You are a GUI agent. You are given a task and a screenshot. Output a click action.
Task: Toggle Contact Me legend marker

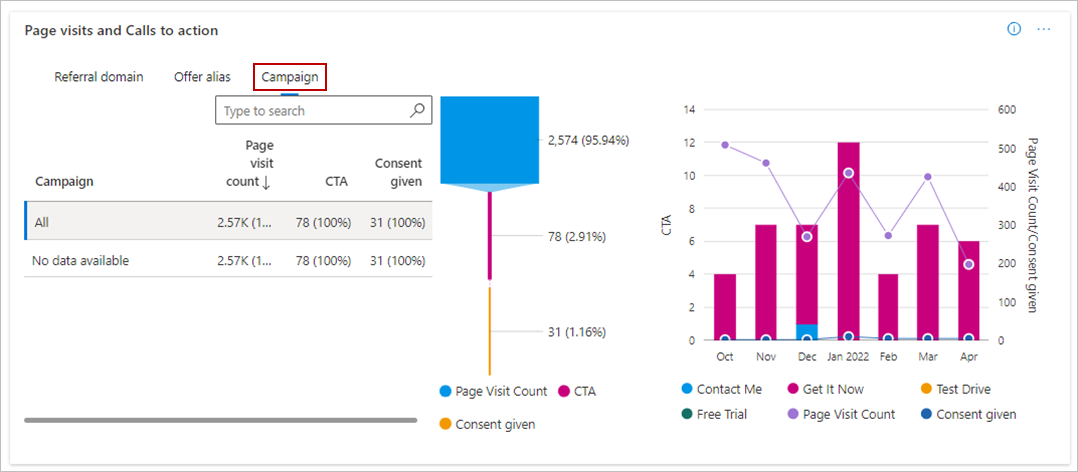pyautogui.click(x=687, y=389)
